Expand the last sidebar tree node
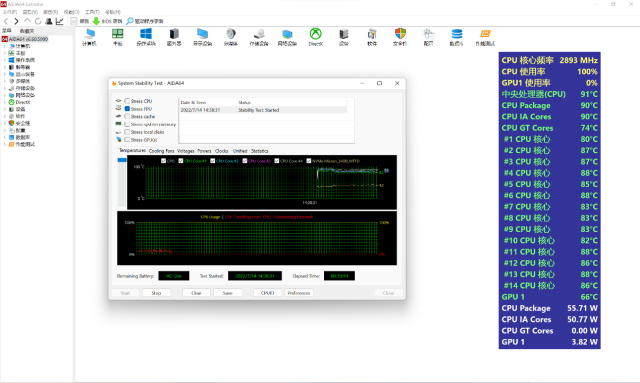The width and height of the screenshot is (640, 383). pyautogui.click(x=4, y=144)
